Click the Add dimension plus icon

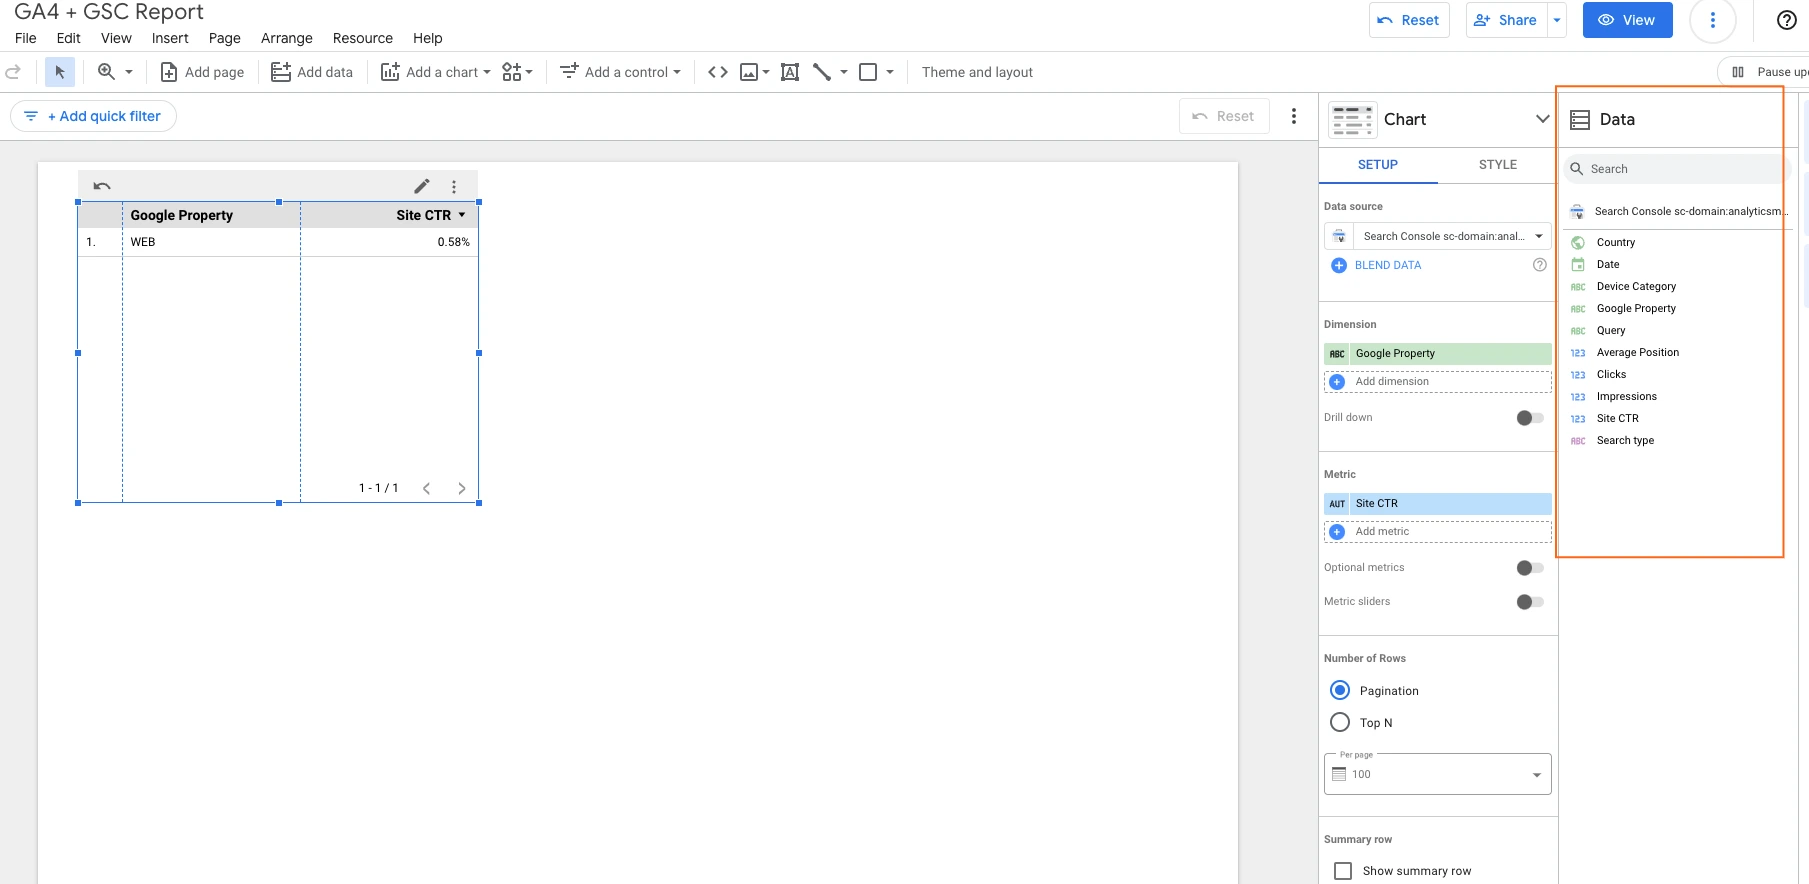click(1337, 382)
